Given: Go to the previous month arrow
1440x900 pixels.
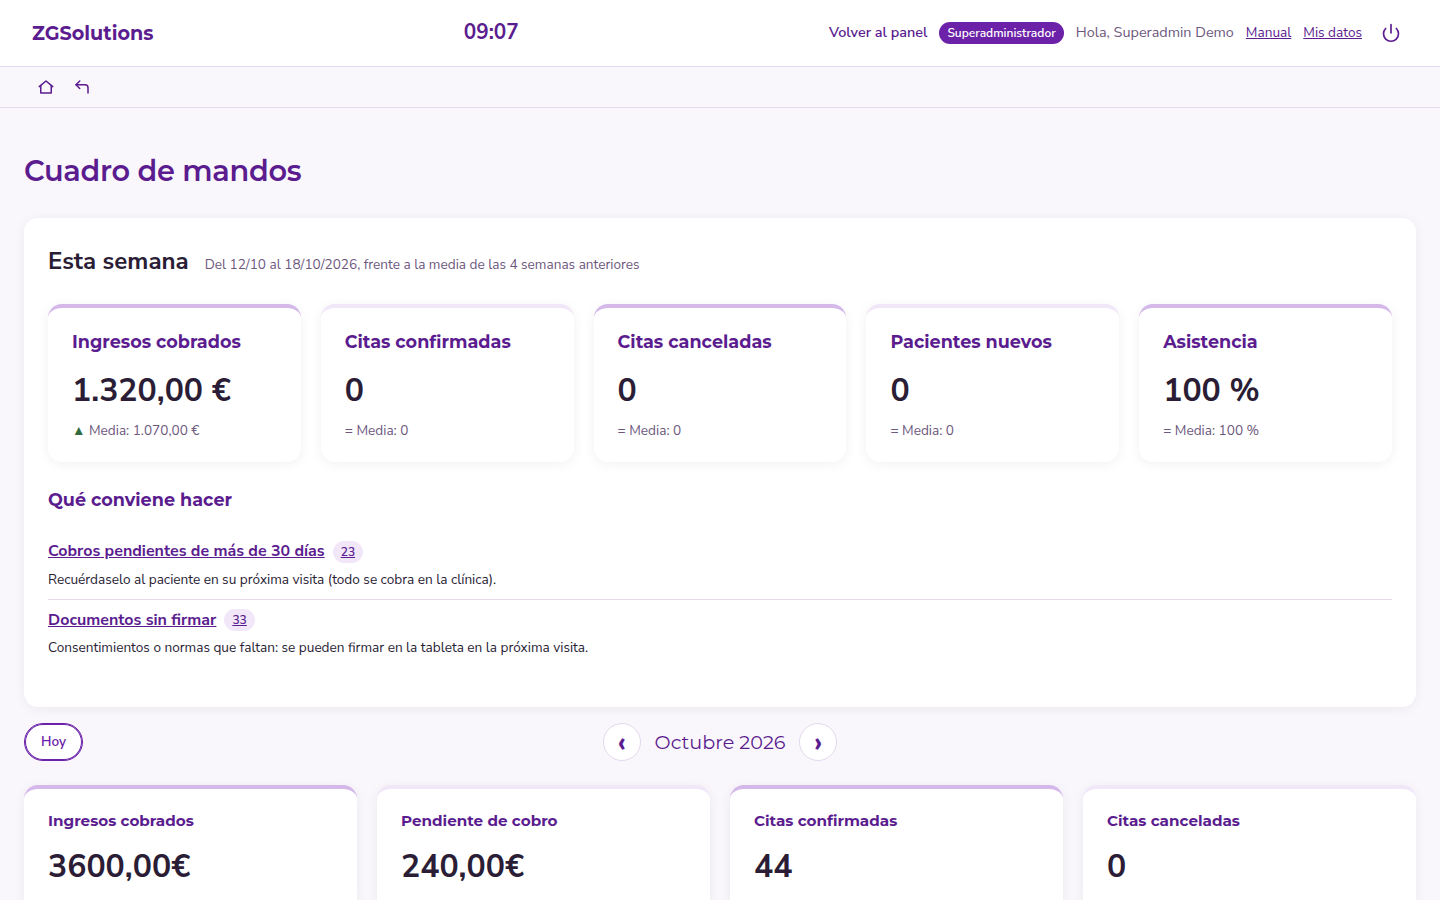Looking at the screenshot, I should click(x=622, y=742).
